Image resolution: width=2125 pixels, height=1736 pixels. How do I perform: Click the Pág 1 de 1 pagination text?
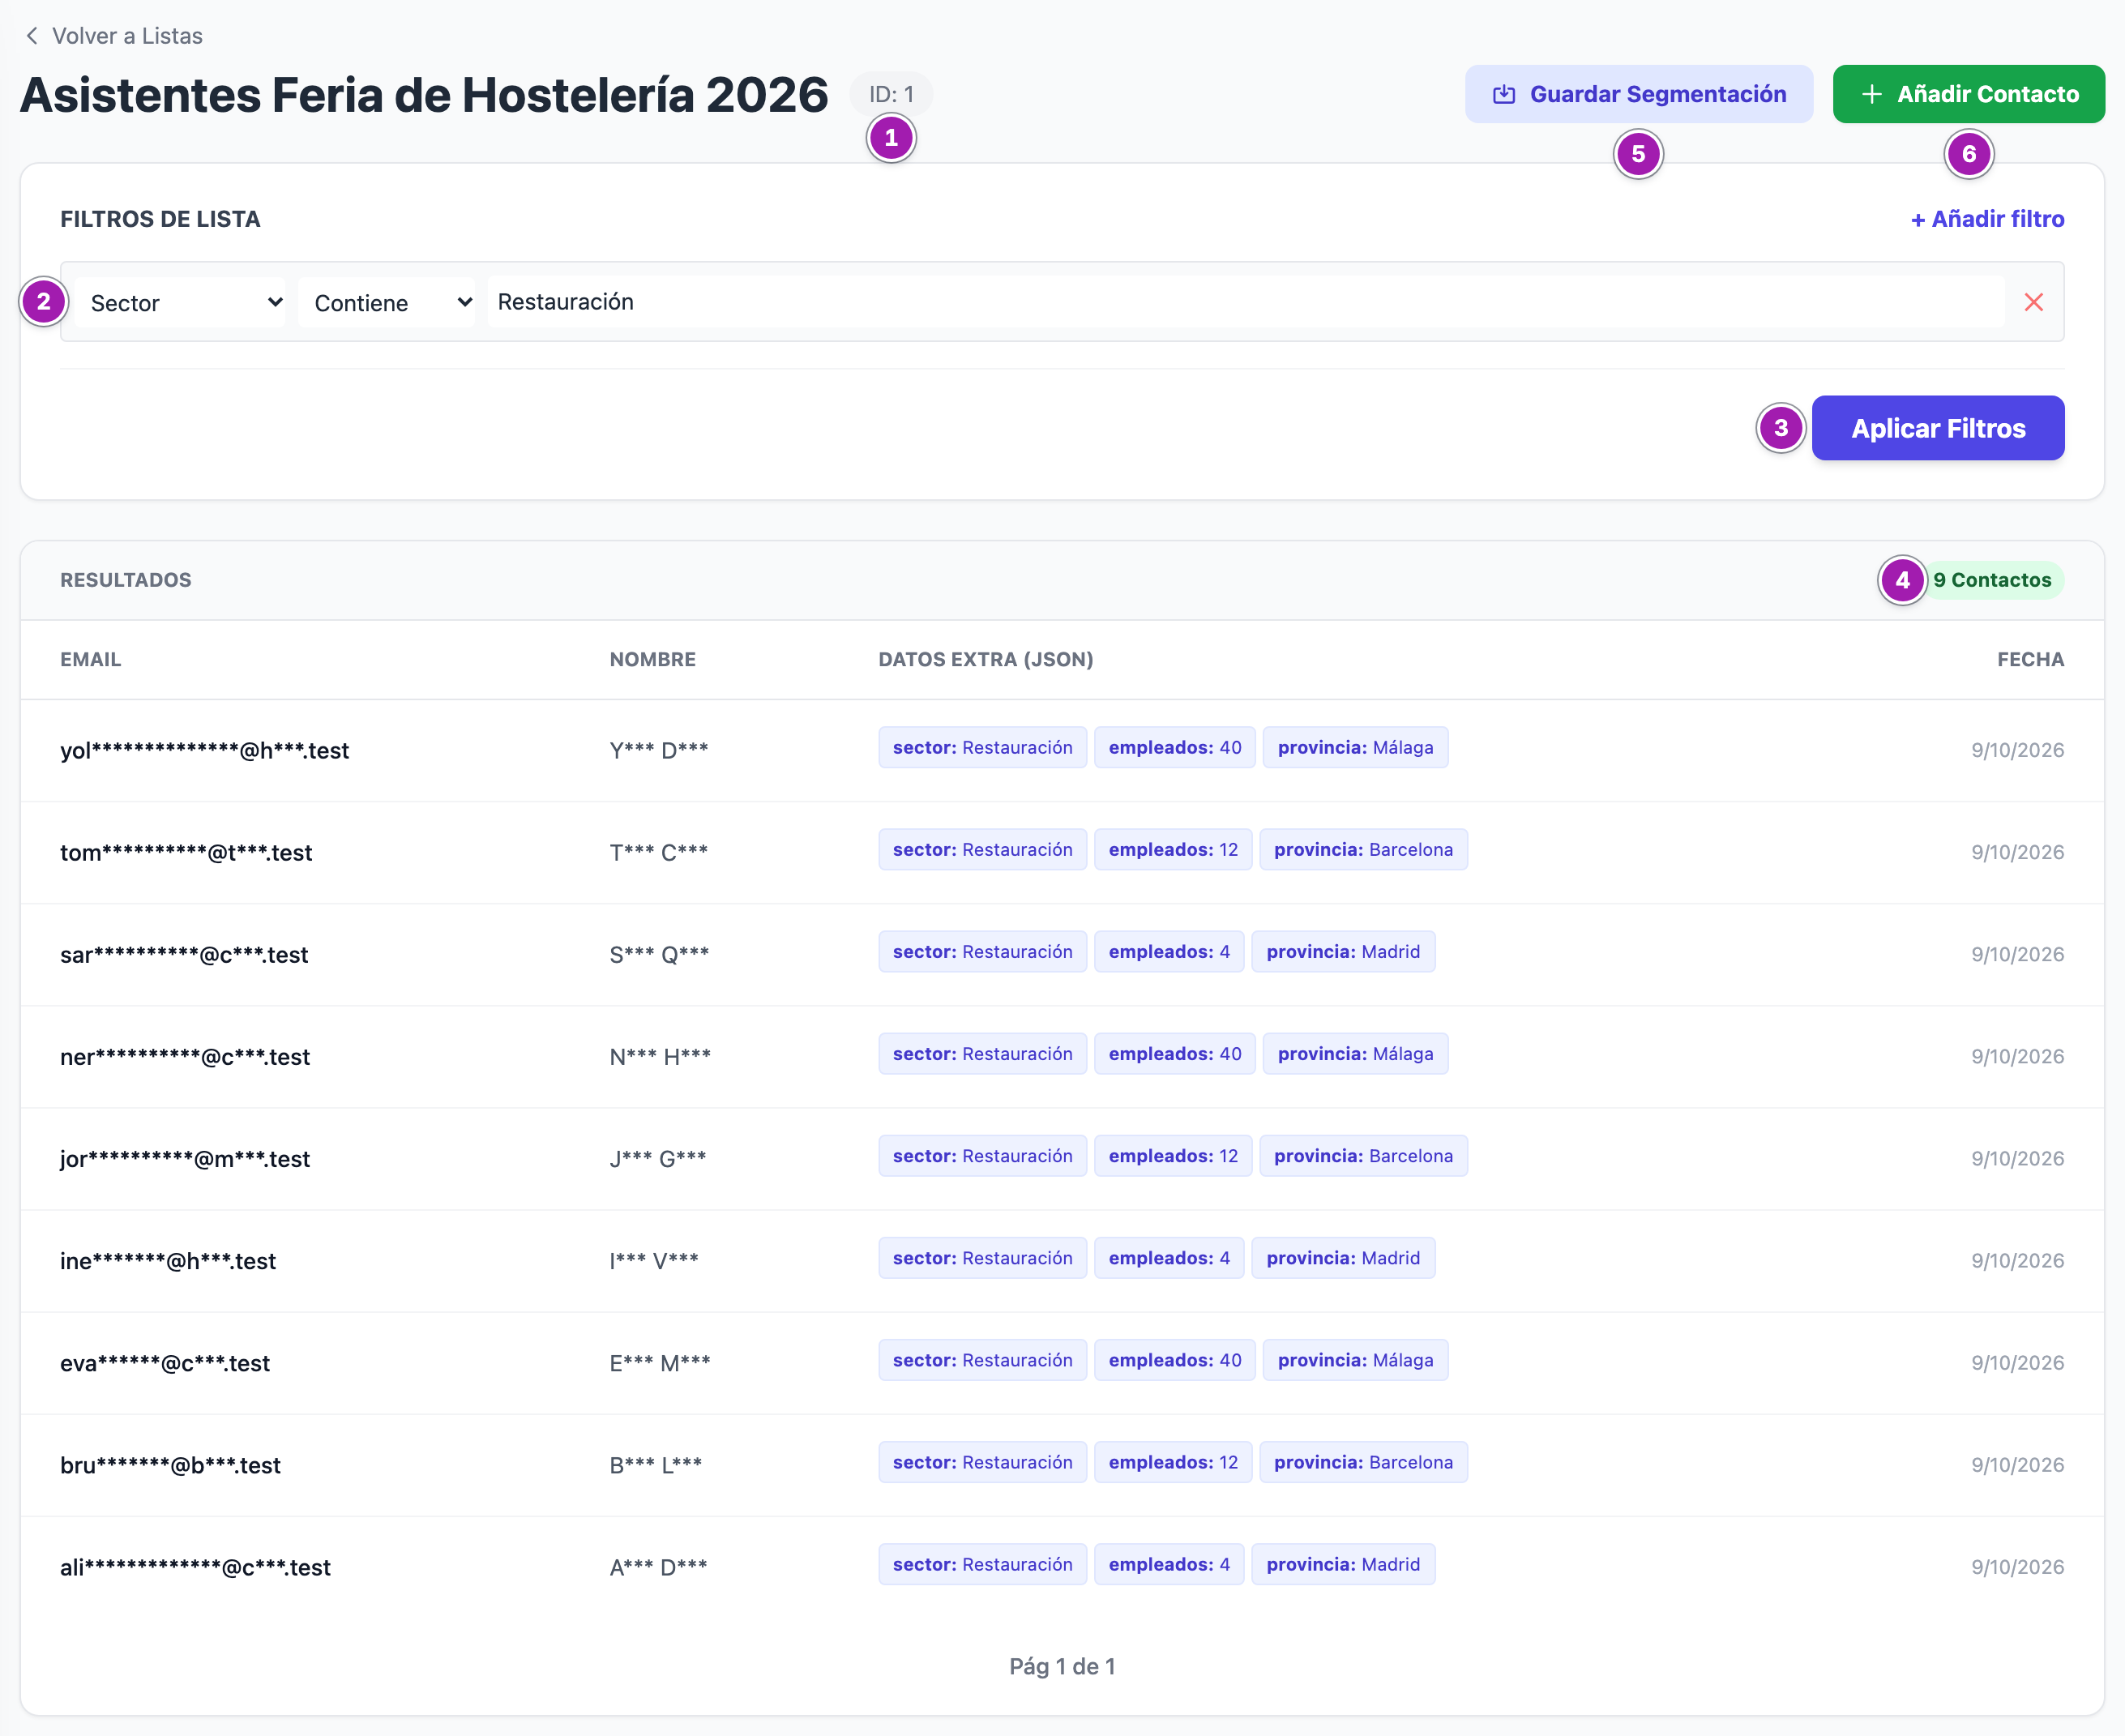1062,1666
